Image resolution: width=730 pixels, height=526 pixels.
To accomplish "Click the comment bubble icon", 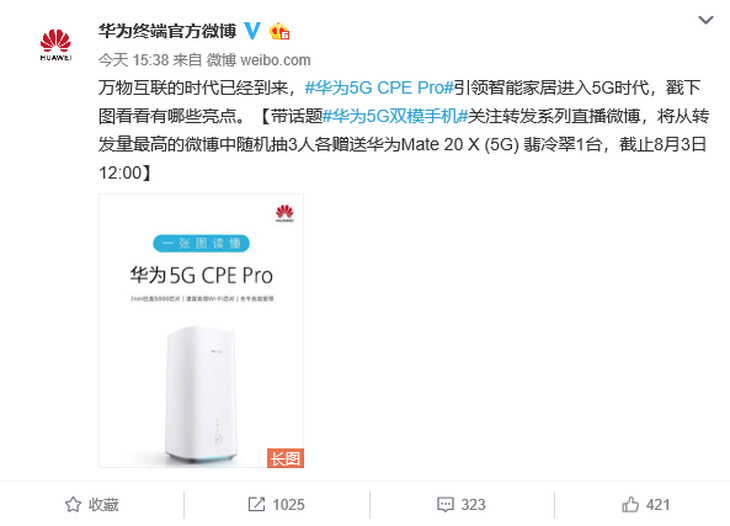I will tap(445, 505).
